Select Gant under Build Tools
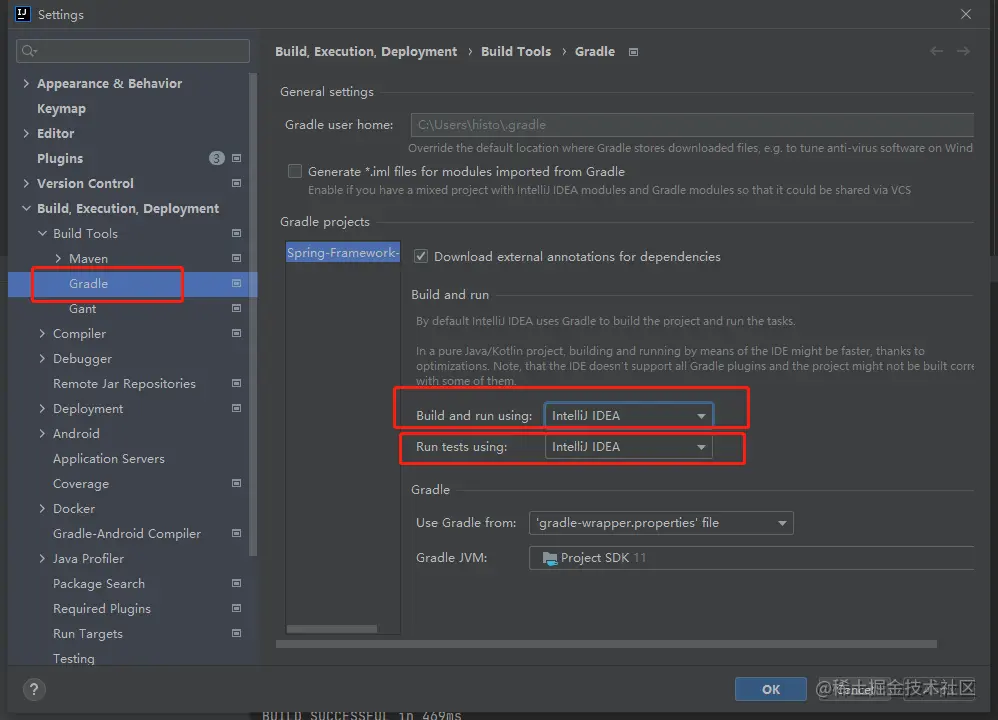This screenshot has height=720, width=998. click(83, 309)
